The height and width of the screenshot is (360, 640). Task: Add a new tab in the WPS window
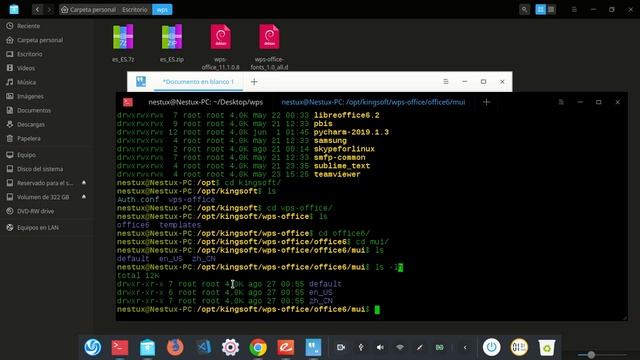tap(254, 82)
